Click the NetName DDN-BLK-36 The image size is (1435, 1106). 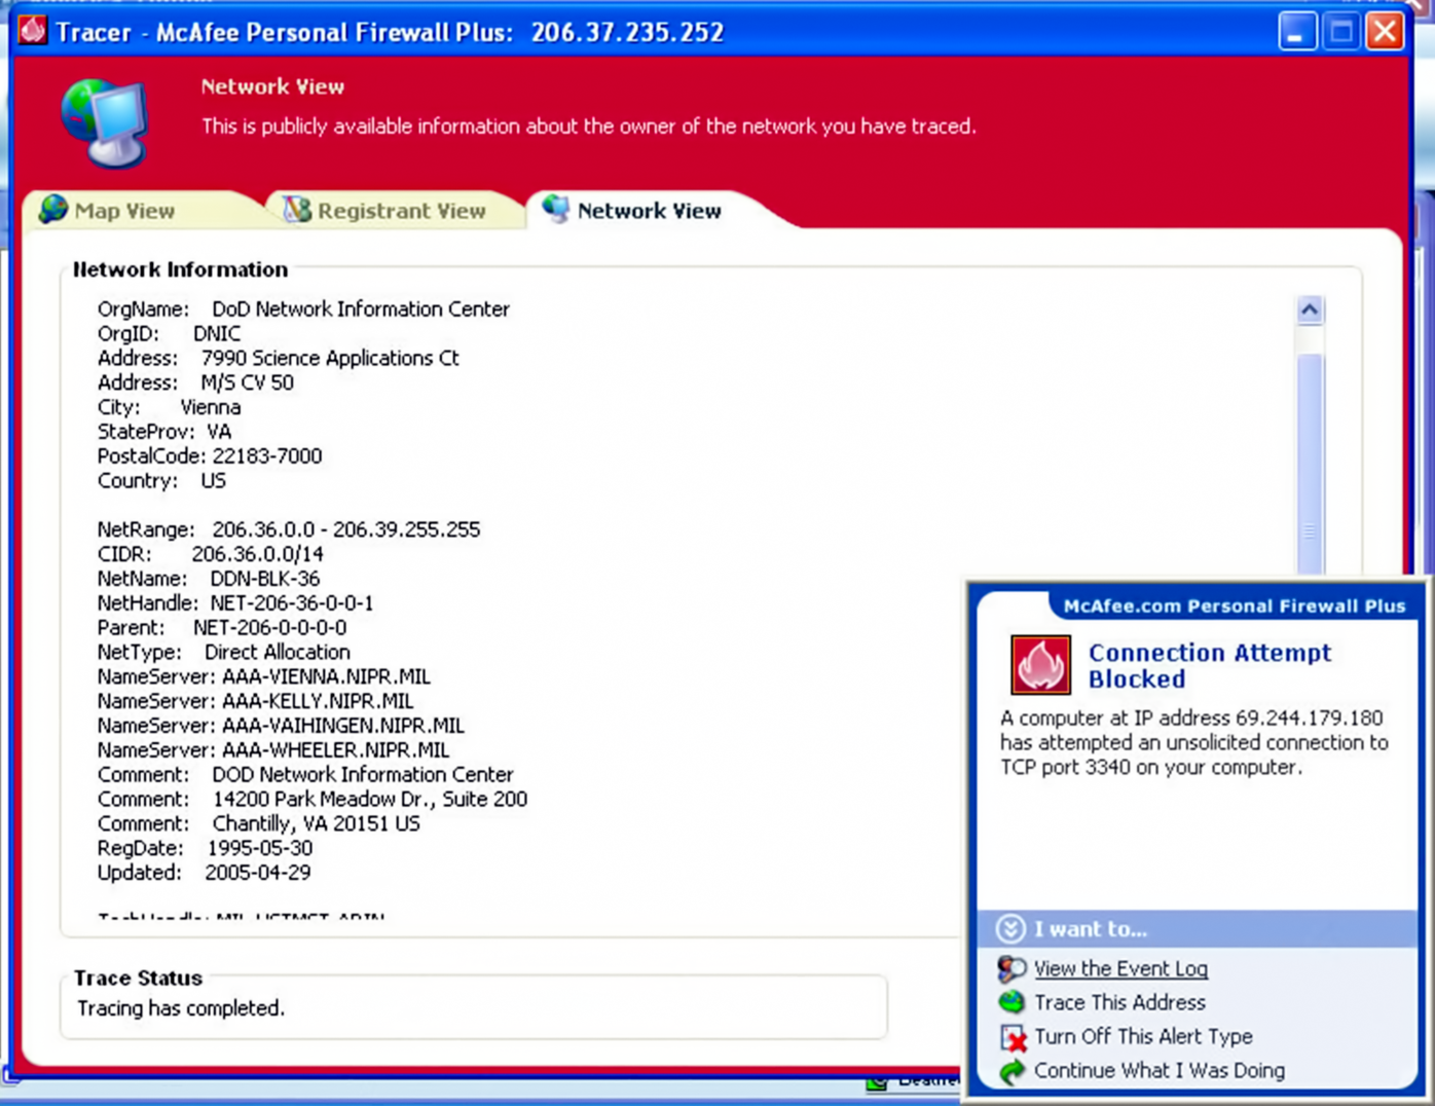tap(265, 578)
